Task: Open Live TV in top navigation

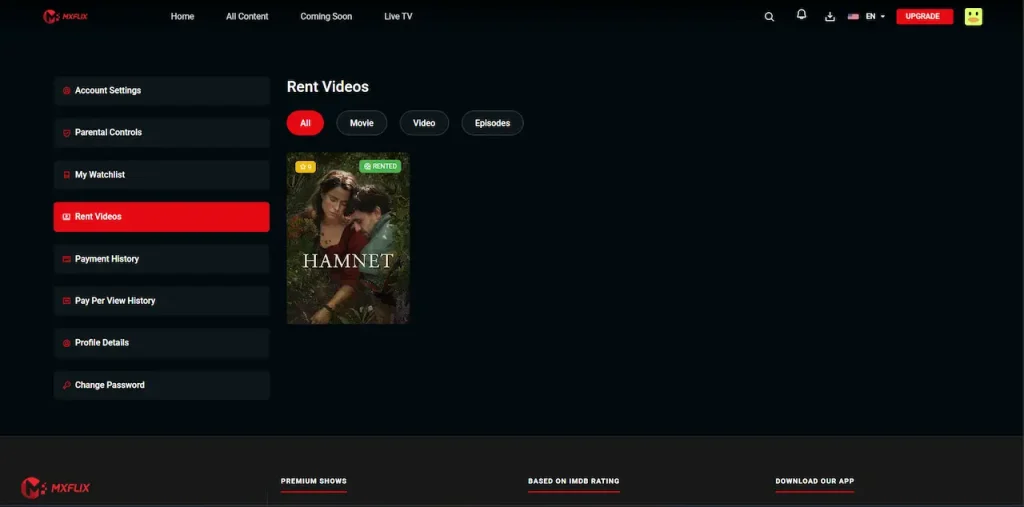Action: tap(398, 16)
